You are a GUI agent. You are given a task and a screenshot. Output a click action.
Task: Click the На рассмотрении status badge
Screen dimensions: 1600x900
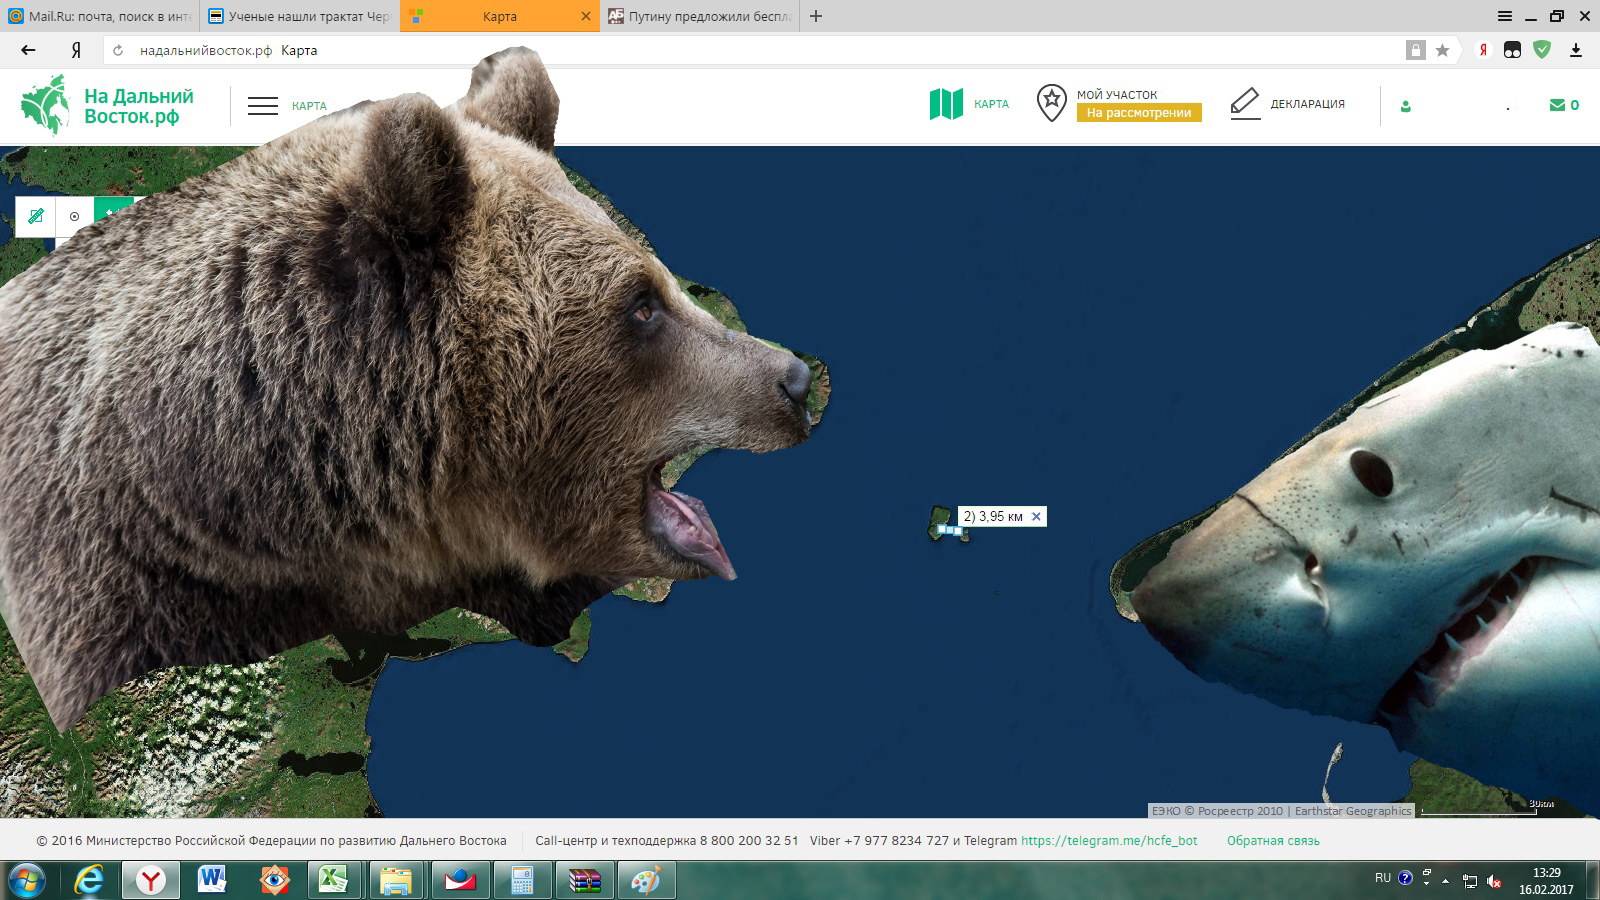(1139, 113)
